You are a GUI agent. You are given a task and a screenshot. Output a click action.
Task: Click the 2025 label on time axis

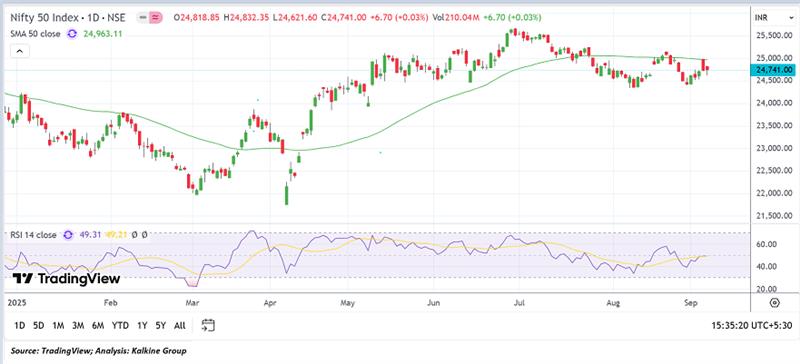[x=17, y=303]
